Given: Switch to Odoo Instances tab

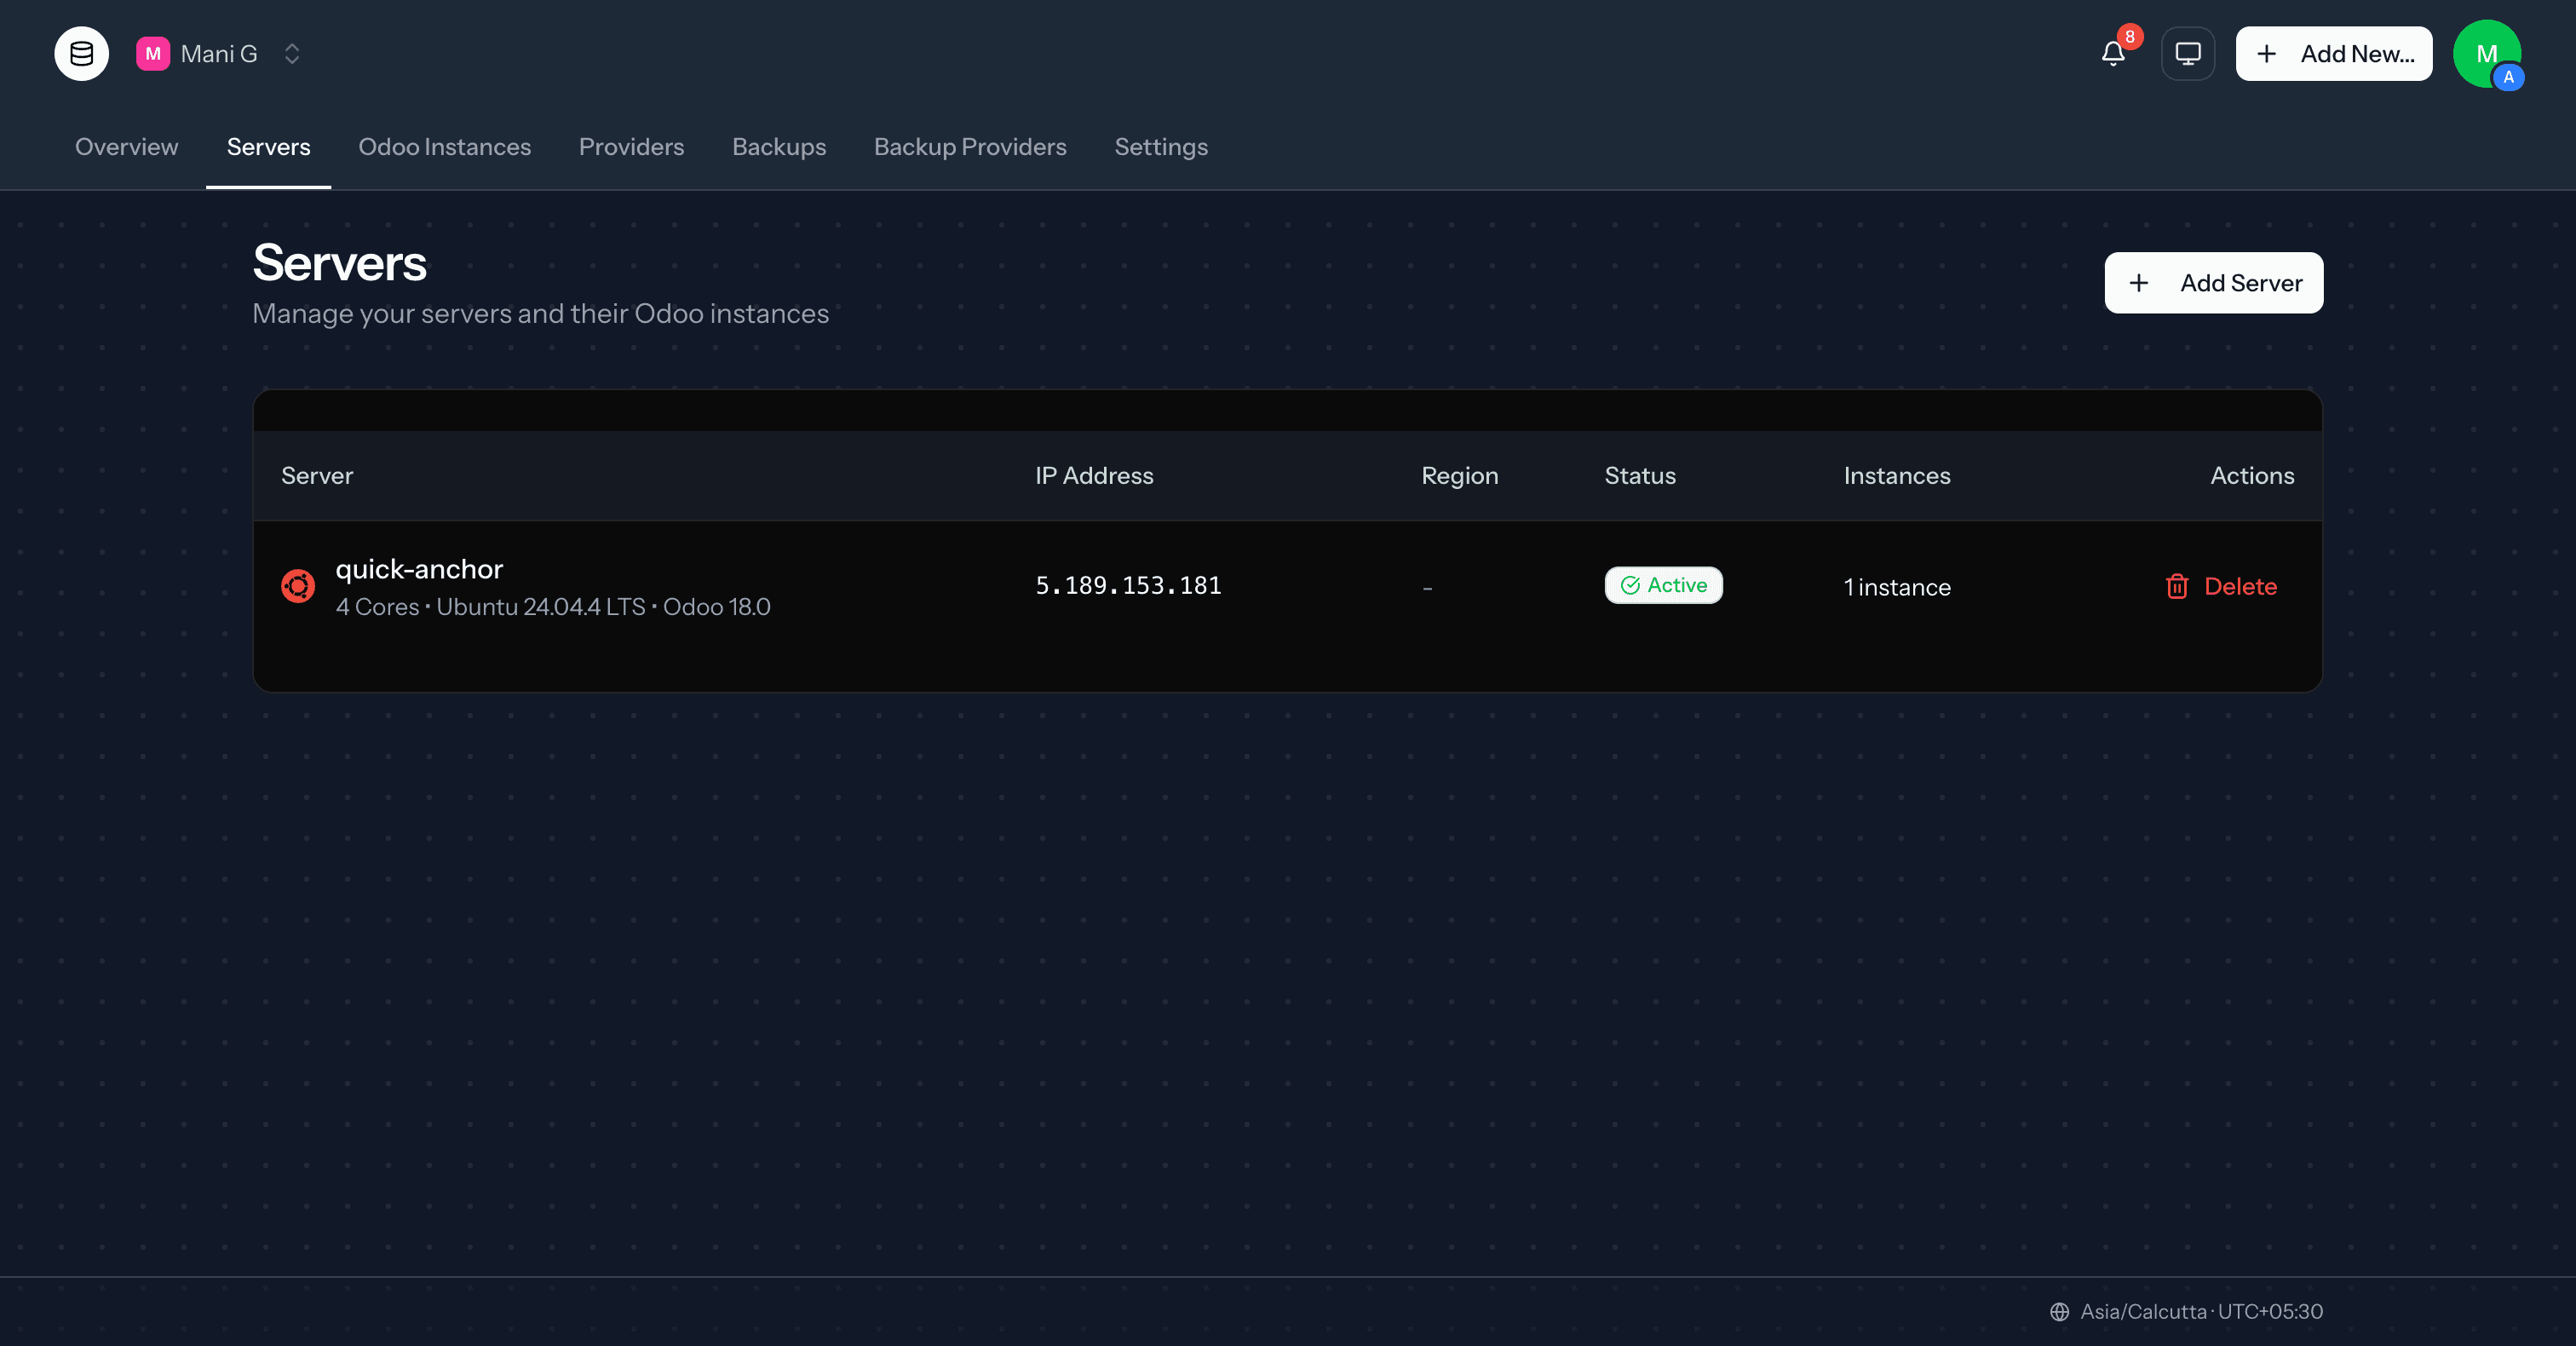Looking at the screenshot, I should click(445, 147).
